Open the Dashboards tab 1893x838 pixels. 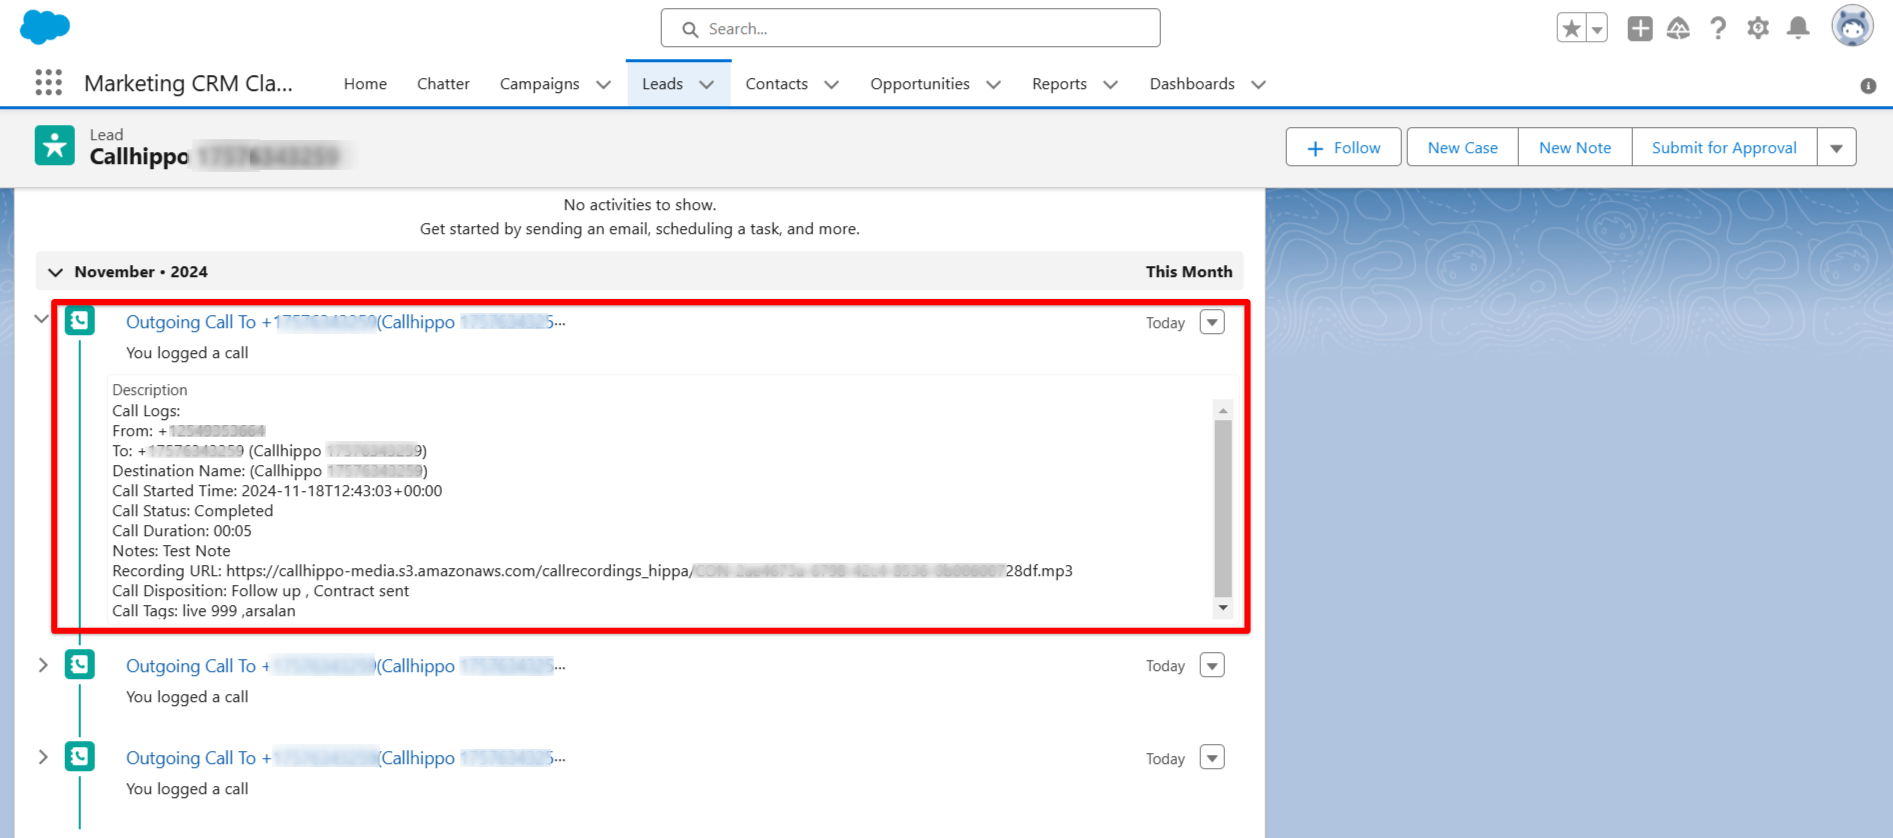click(x=1192, y=84)
